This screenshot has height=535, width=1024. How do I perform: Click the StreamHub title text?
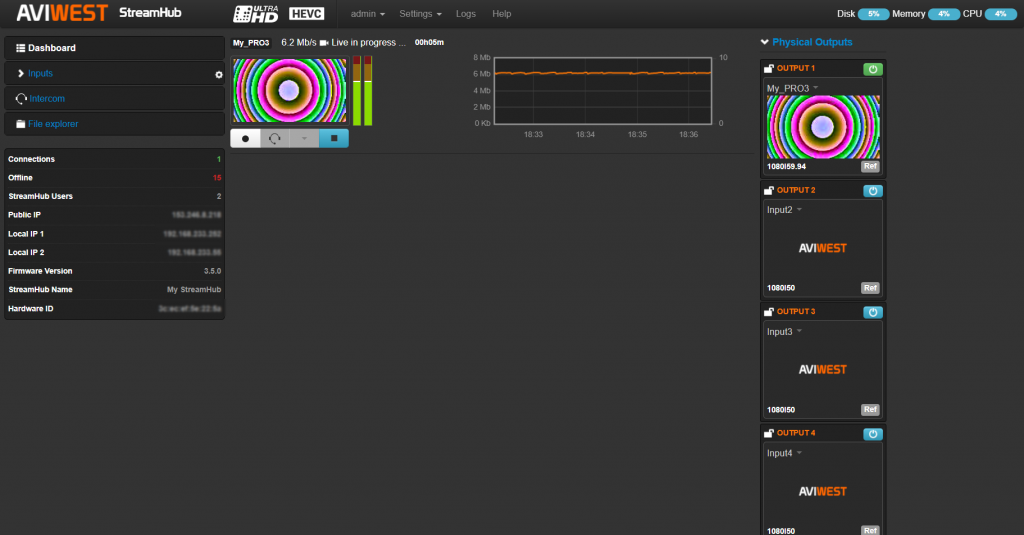(150, 13)
